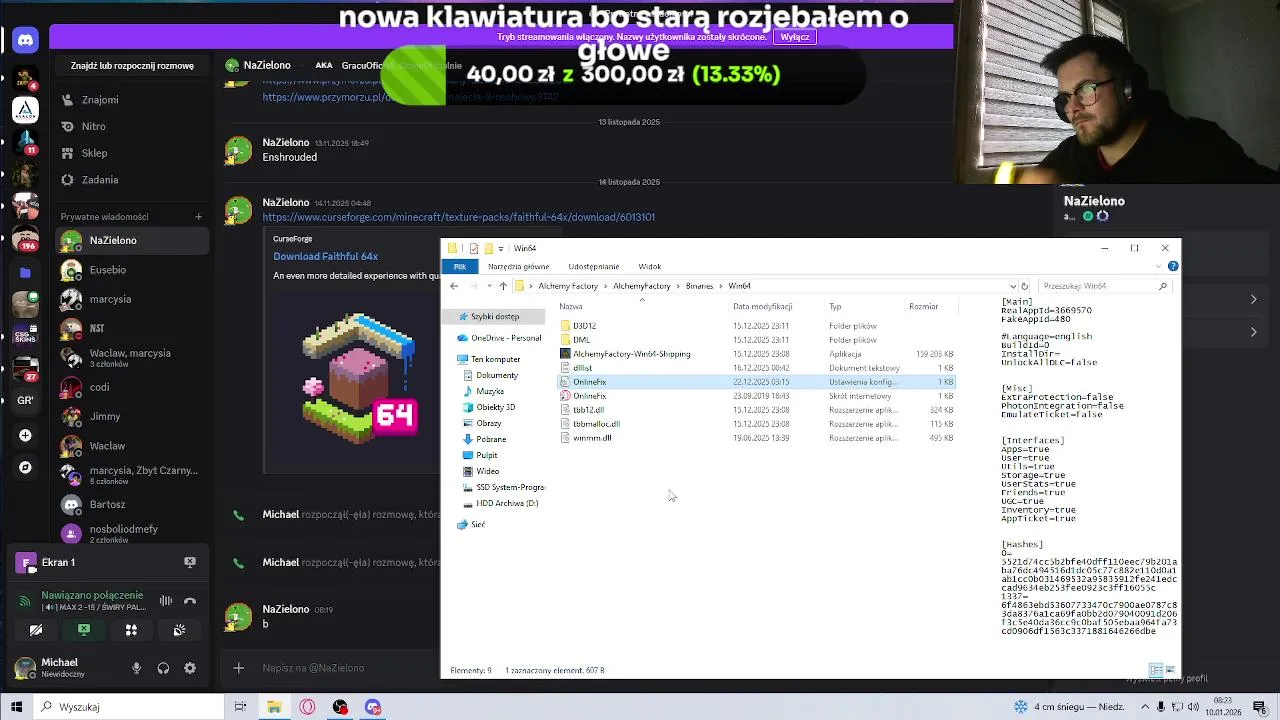Sort by Data modyfikacji column
This screenshot has height=720, width=1280.
tap(762, 307)
